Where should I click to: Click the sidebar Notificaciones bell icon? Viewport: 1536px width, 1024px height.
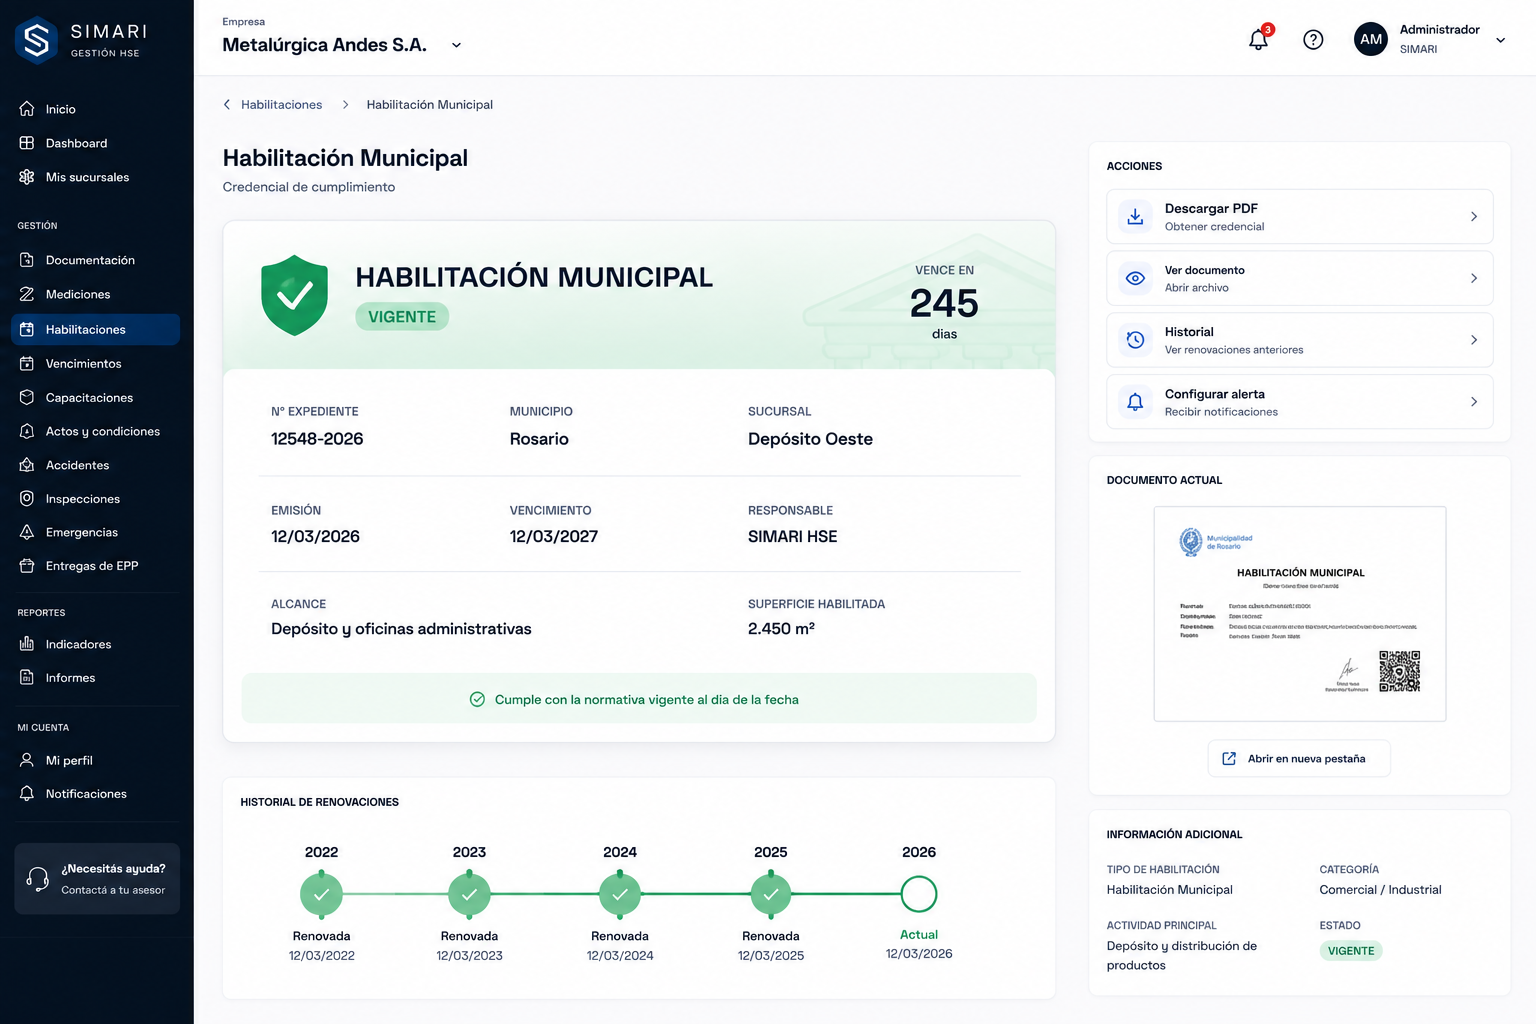(x=27, y=793)
